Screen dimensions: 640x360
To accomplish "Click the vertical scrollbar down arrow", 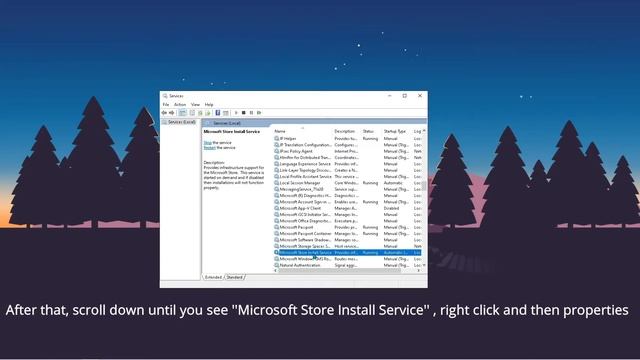I will (424, 265).
